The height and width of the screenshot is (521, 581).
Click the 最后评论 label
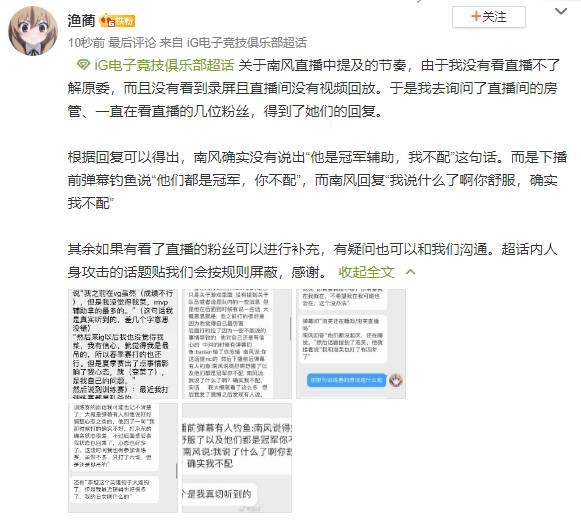click(x=132, y=43)
